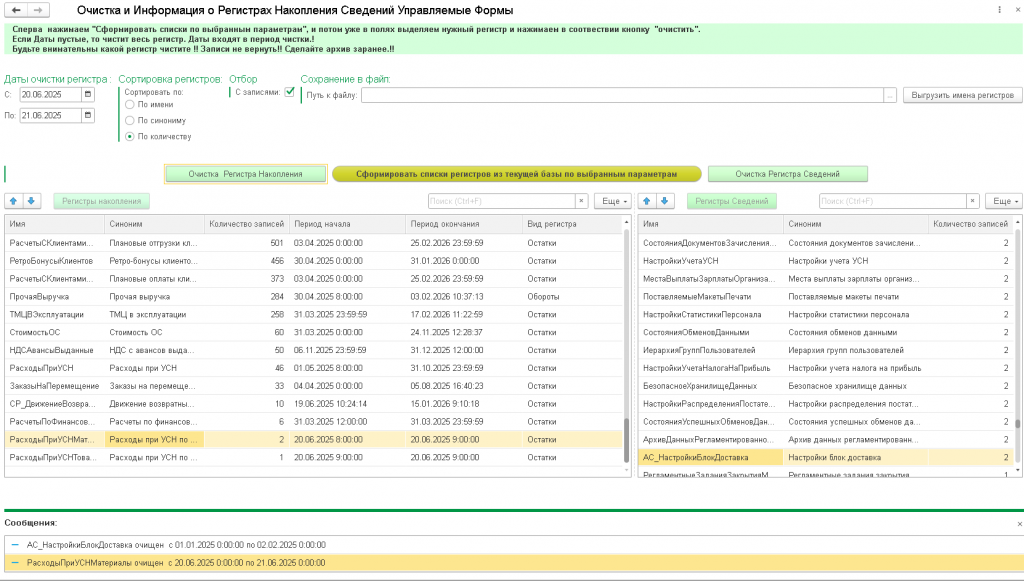Click the back navigation arrow

16,10
